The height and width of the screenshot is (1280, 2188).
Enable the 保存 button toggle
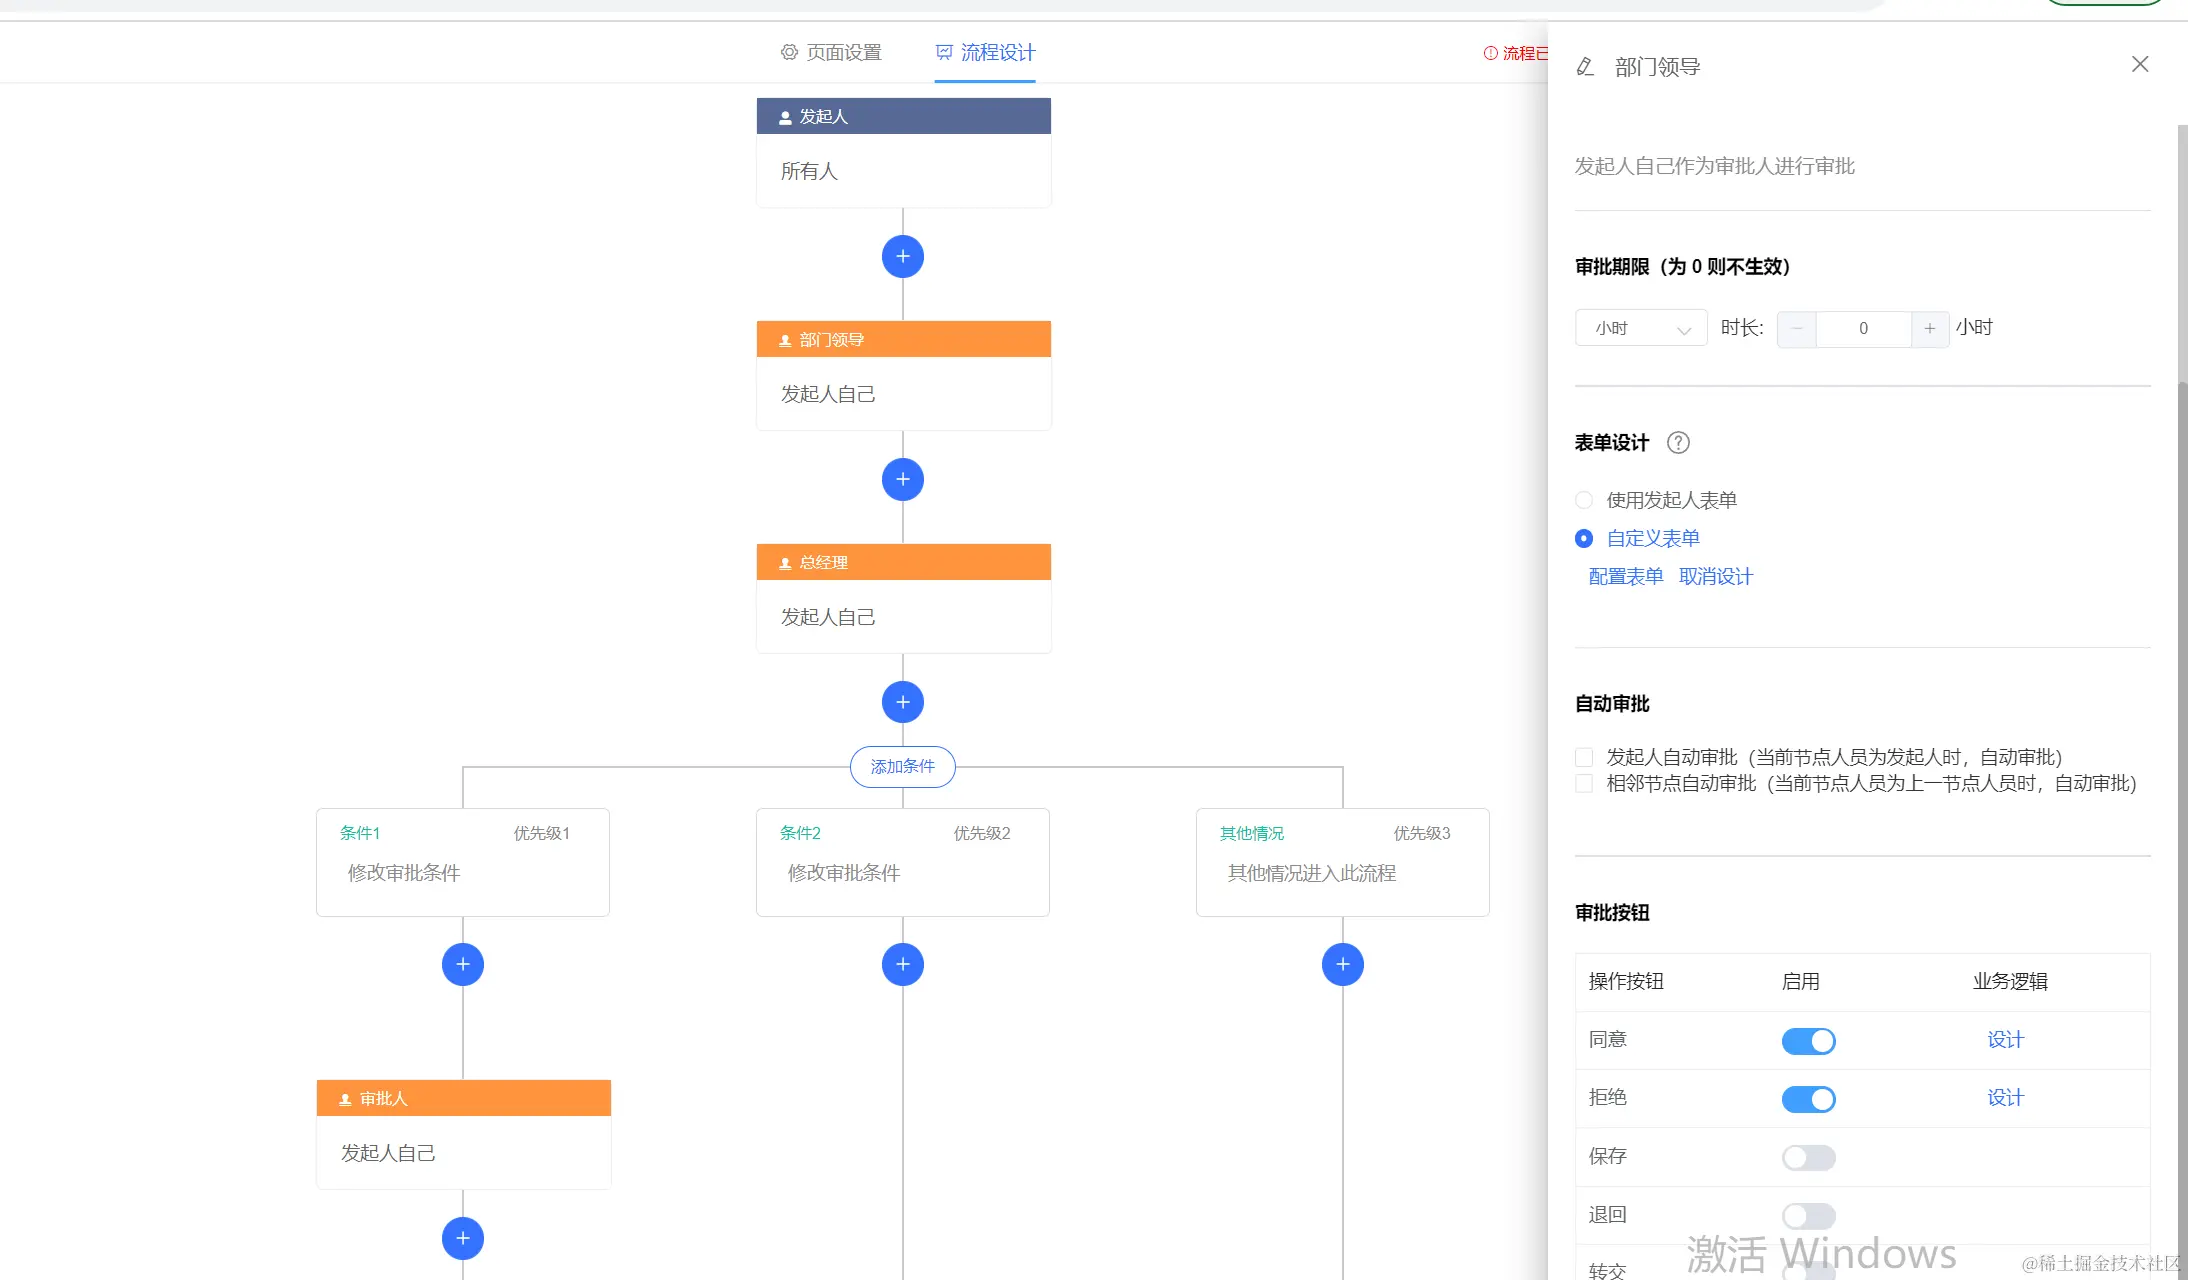(x=1808, y=1157)
